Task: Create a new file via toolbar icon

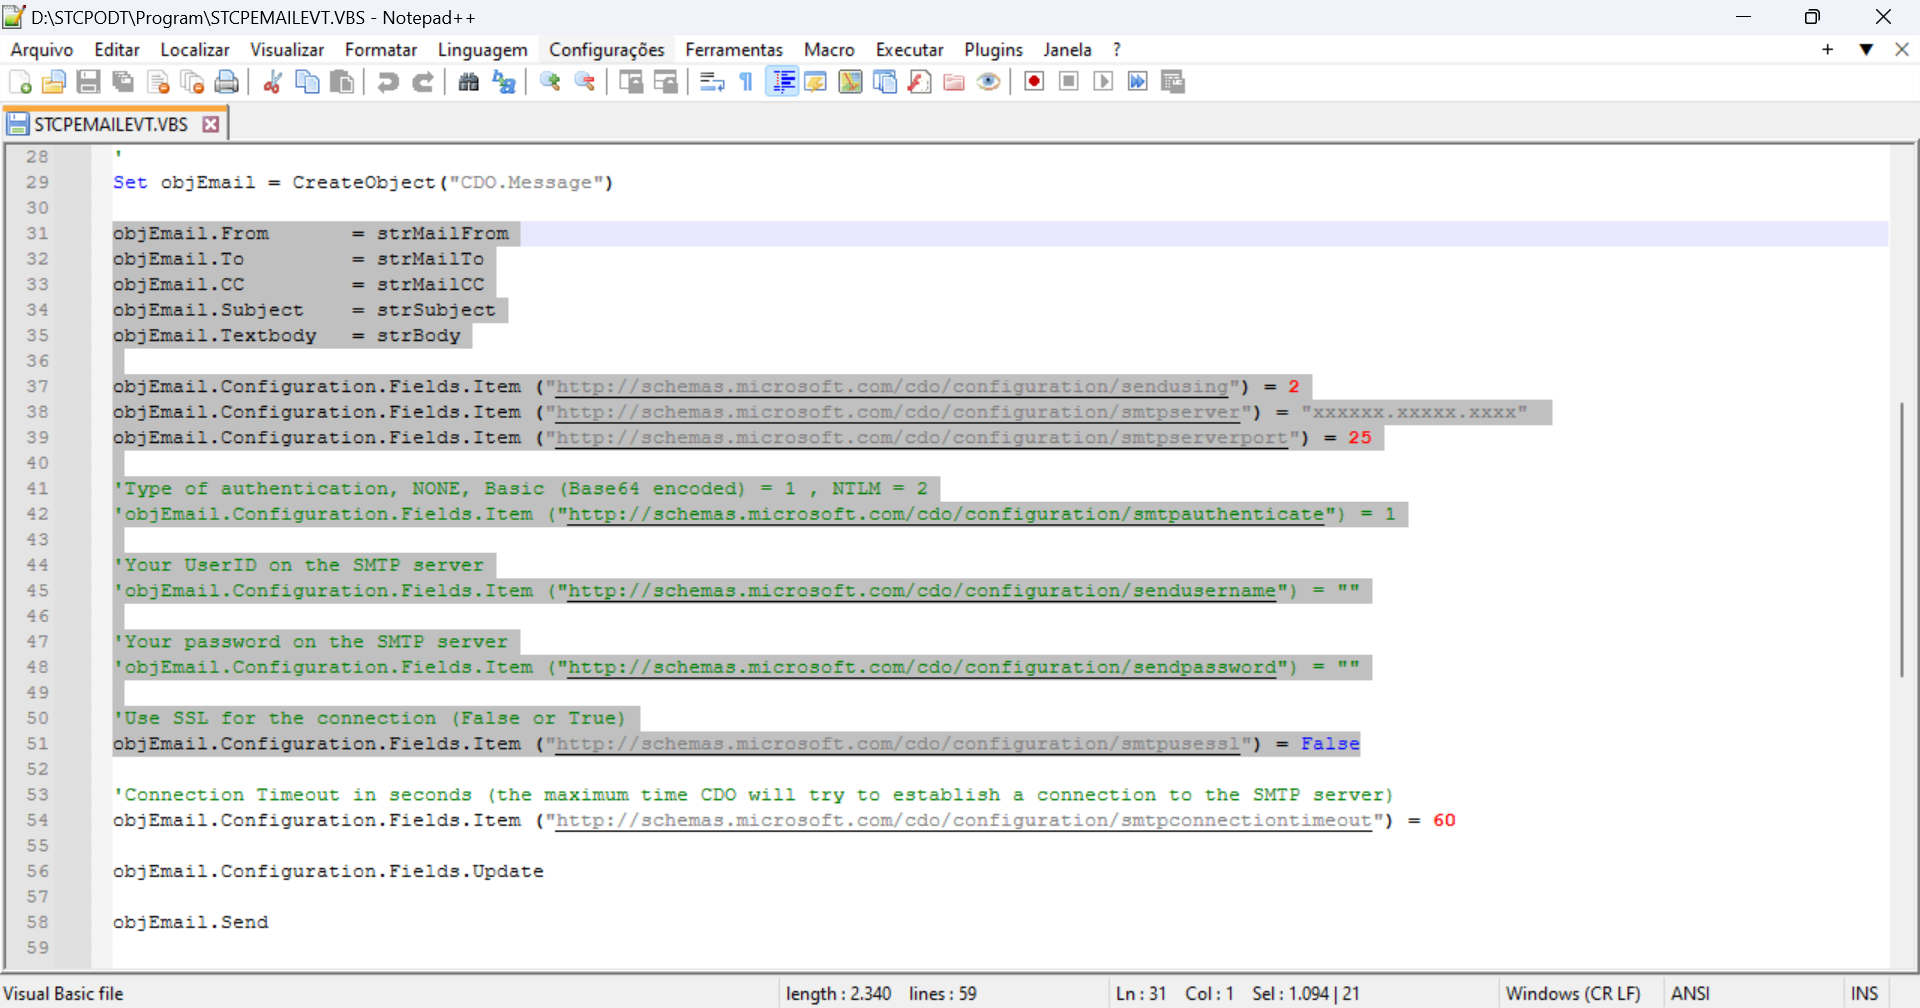Action: coord(20,82)
